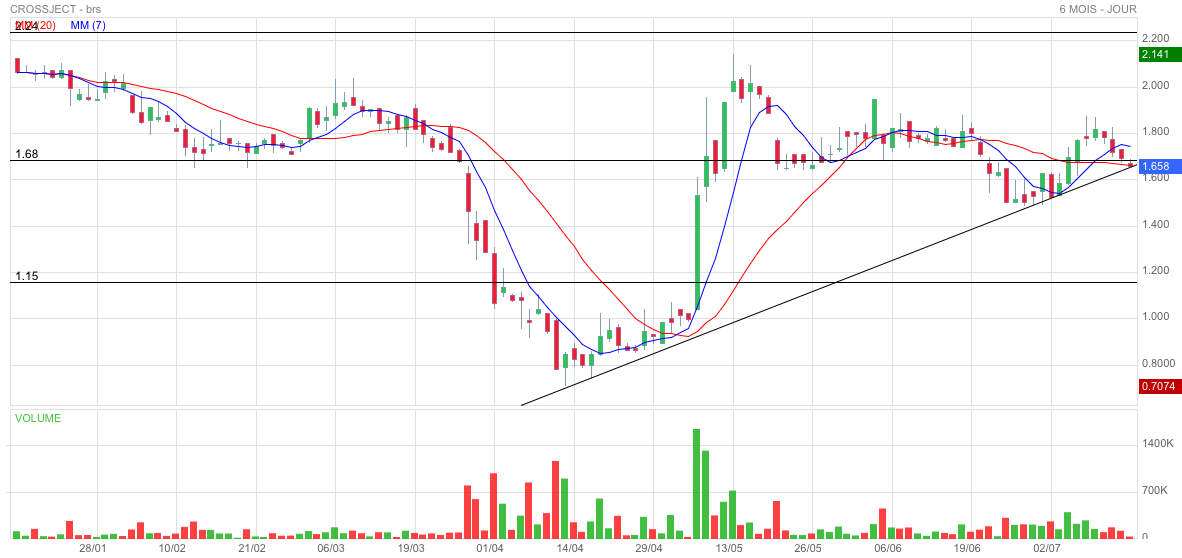This screenshot has width=1182, height=558.
Task: Click the 13/05 date label
Action: pos(728,547)
